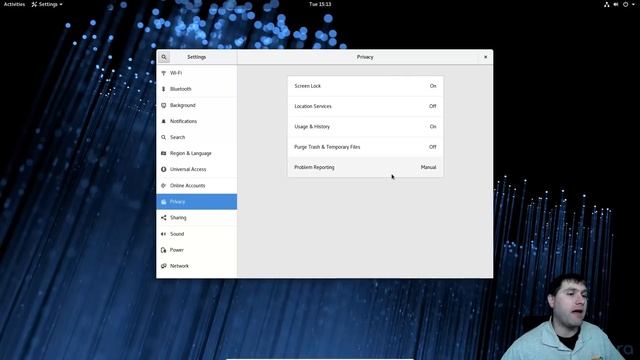This screenshot has height=360, width=640.
Task: Open Power settings label
Action: 177,250
